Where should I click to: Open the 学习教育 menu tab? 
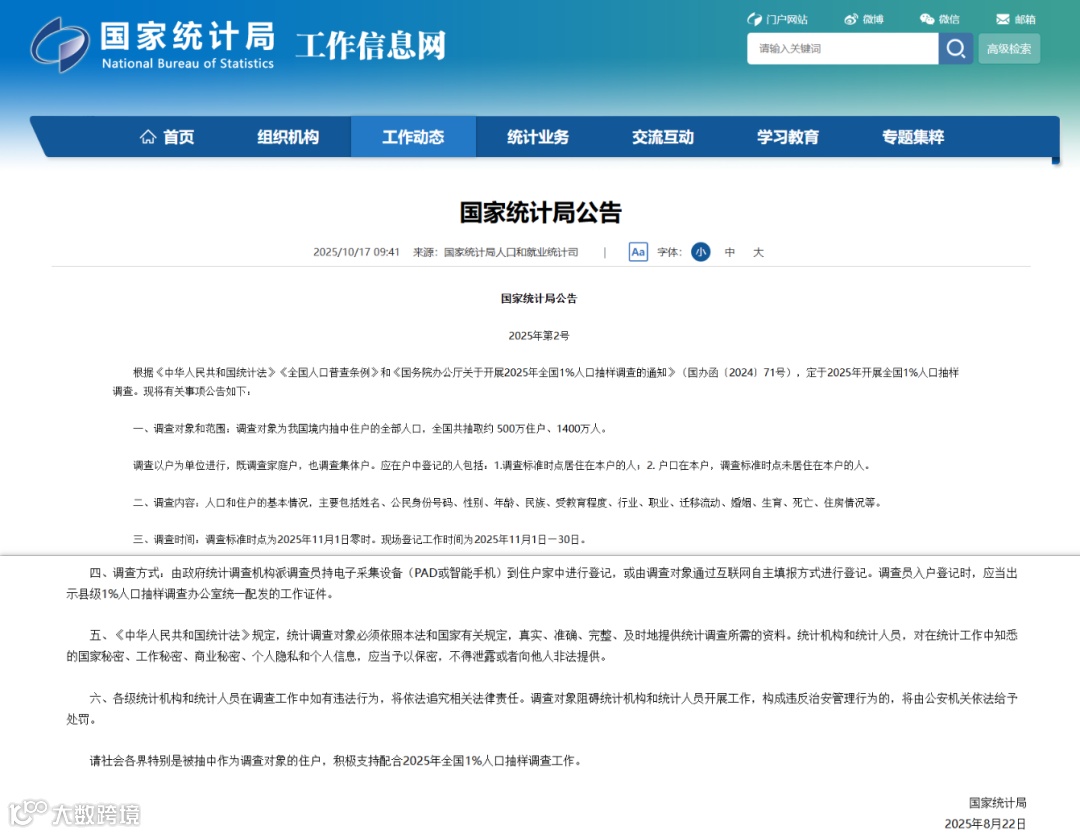click(x=788, y=137)
